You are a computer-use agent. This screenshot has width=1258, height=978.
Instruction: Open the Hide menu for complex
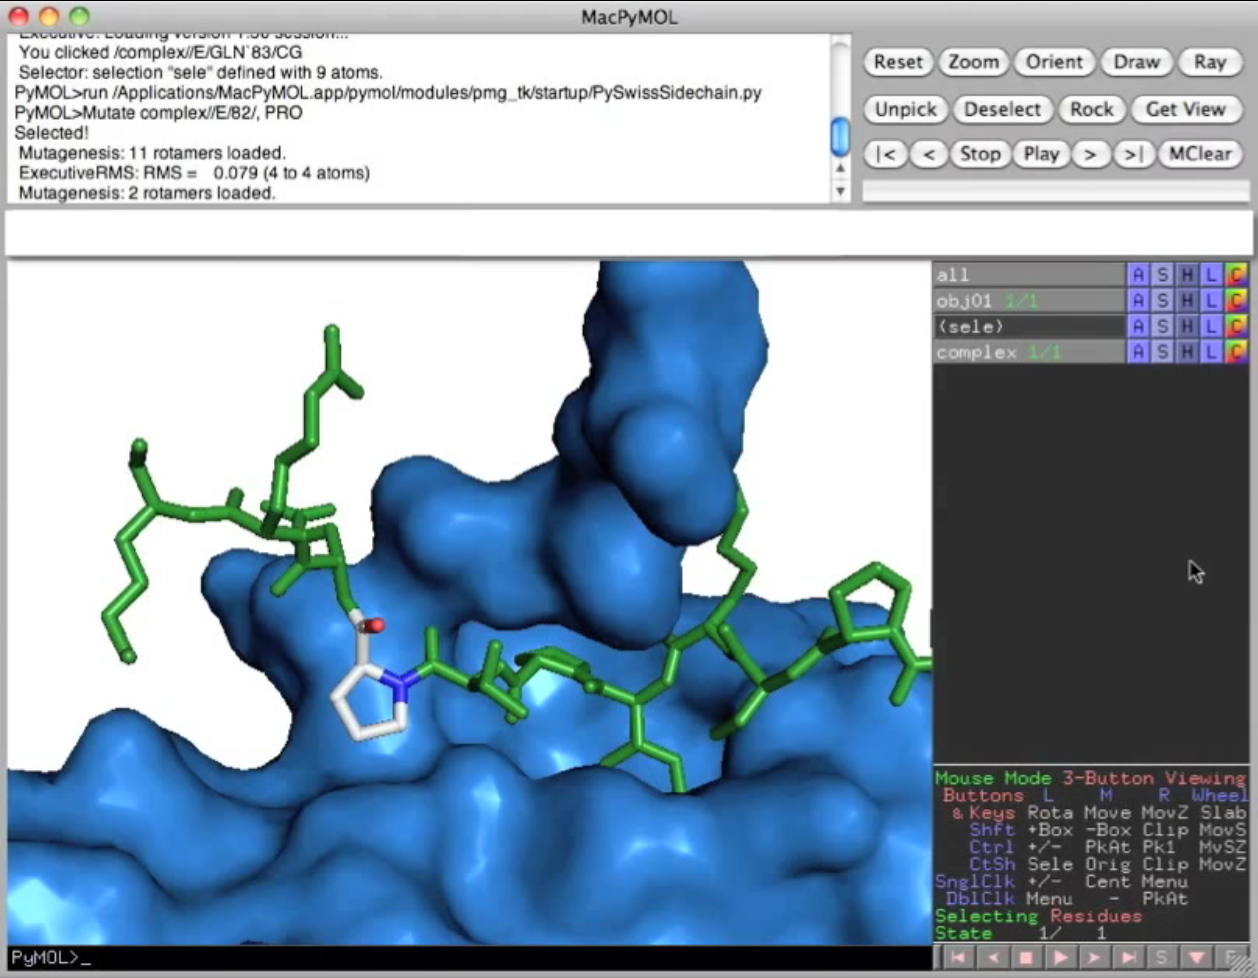click(x=1187, y=352)
